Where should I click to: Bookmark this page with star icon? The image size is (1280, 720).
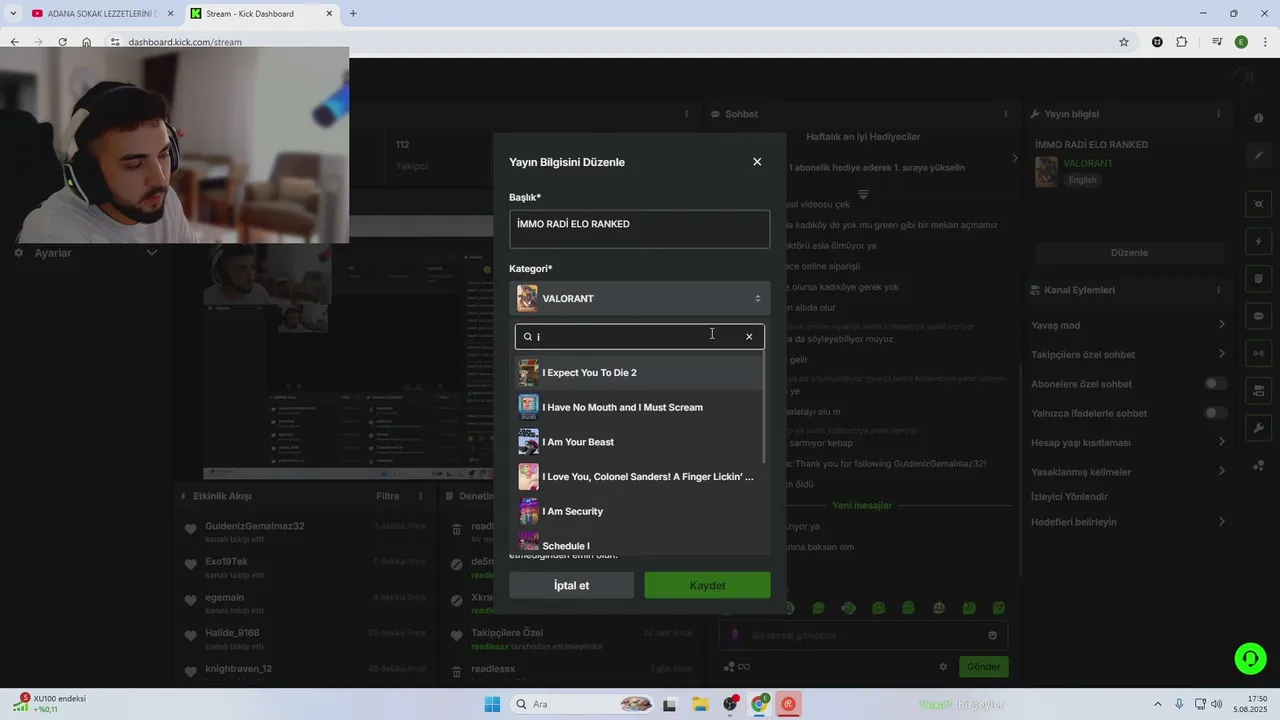click(1124, 42)
